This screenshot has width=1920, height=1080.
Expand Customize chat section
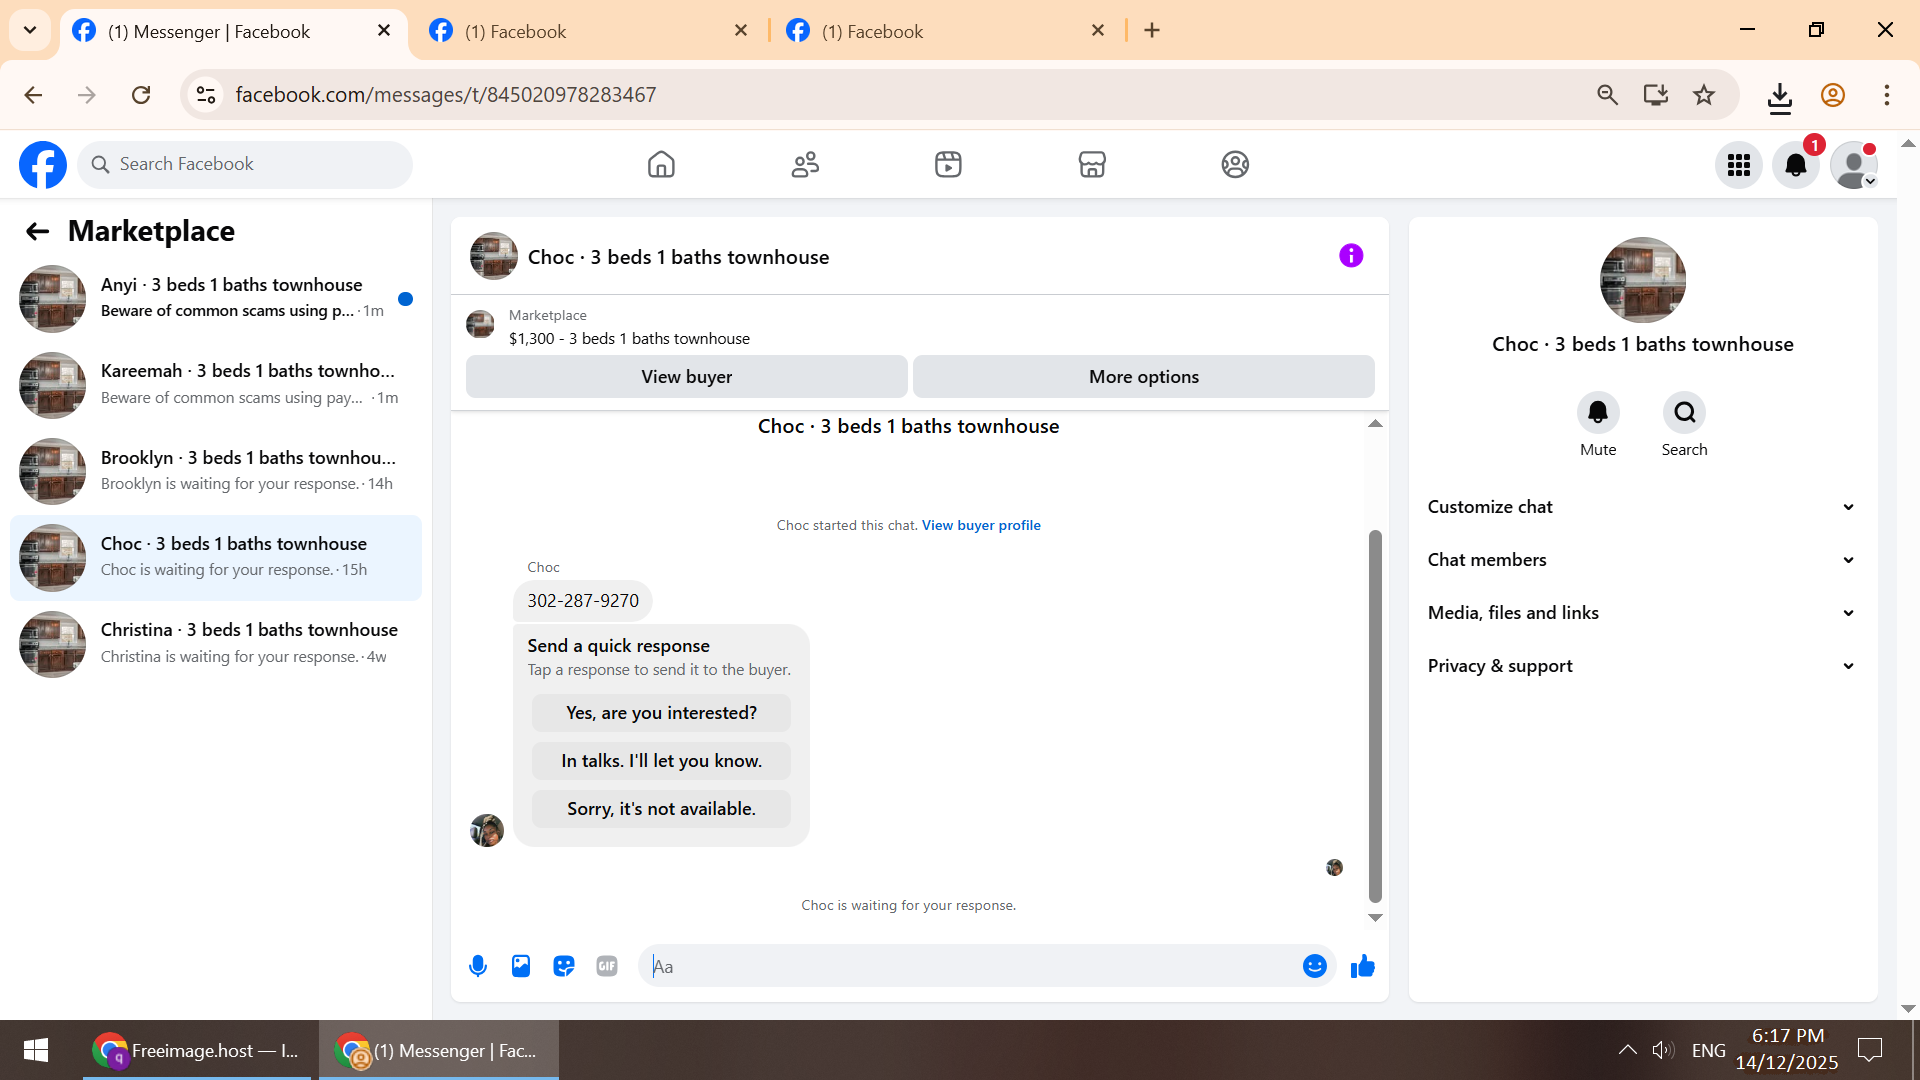1642,507
